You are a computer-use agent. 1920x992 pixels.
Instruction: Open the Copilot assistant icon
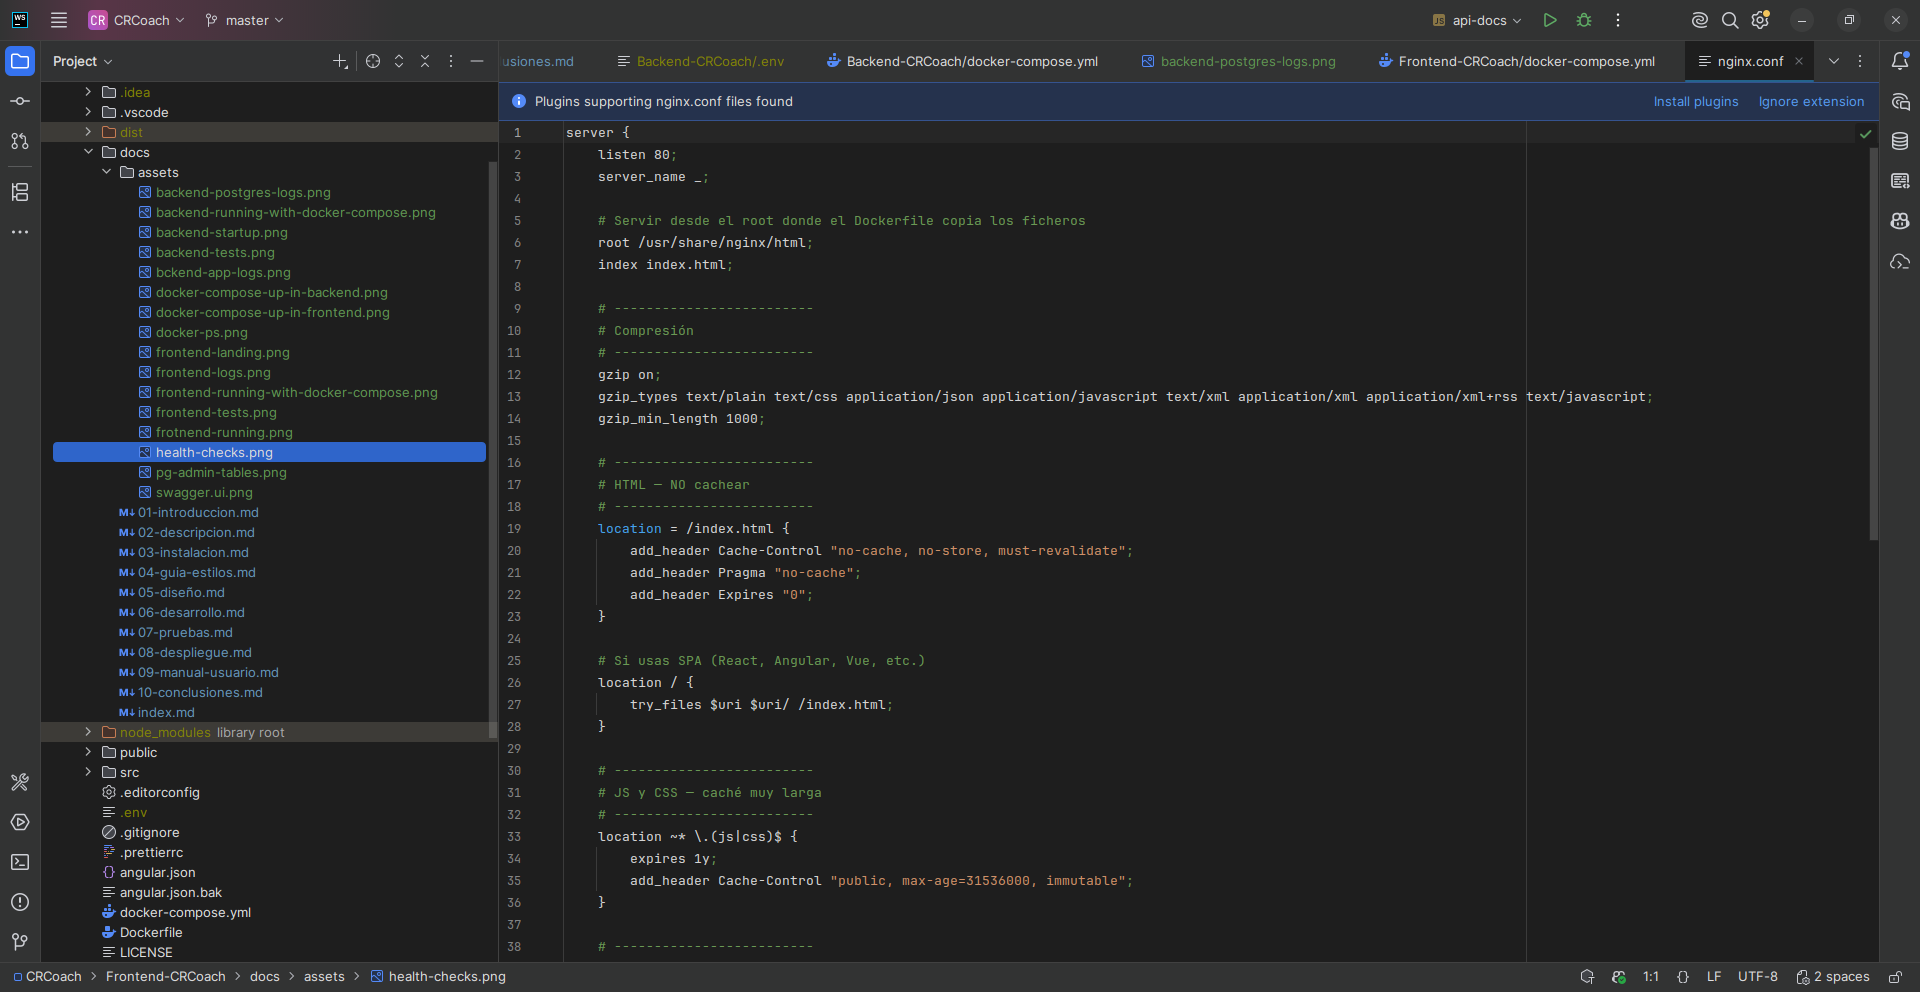(x=1900, y=221)
